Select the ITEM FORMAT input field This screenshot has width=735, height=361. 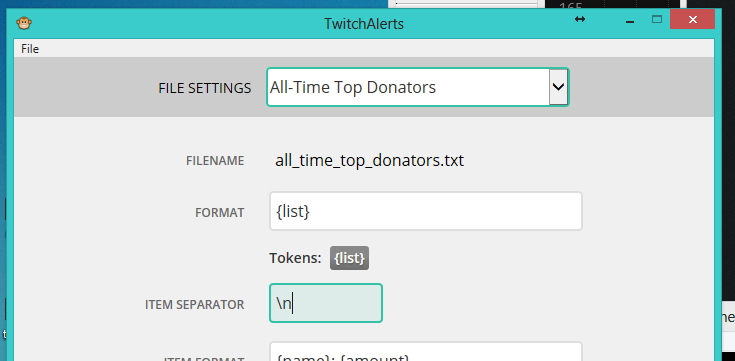(426, 352)
